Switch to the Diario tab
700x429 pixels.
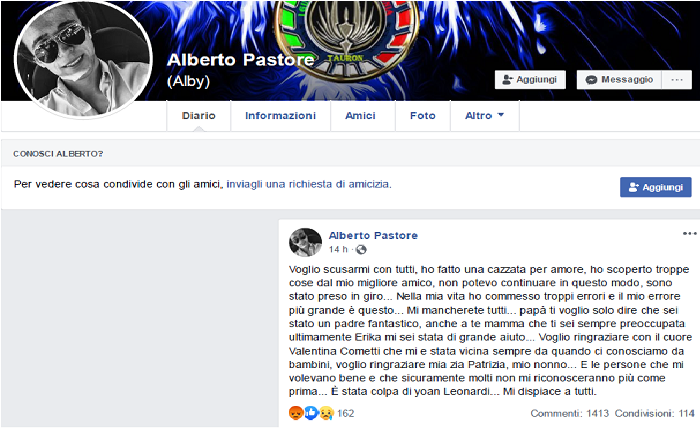(x=199, y=116)
